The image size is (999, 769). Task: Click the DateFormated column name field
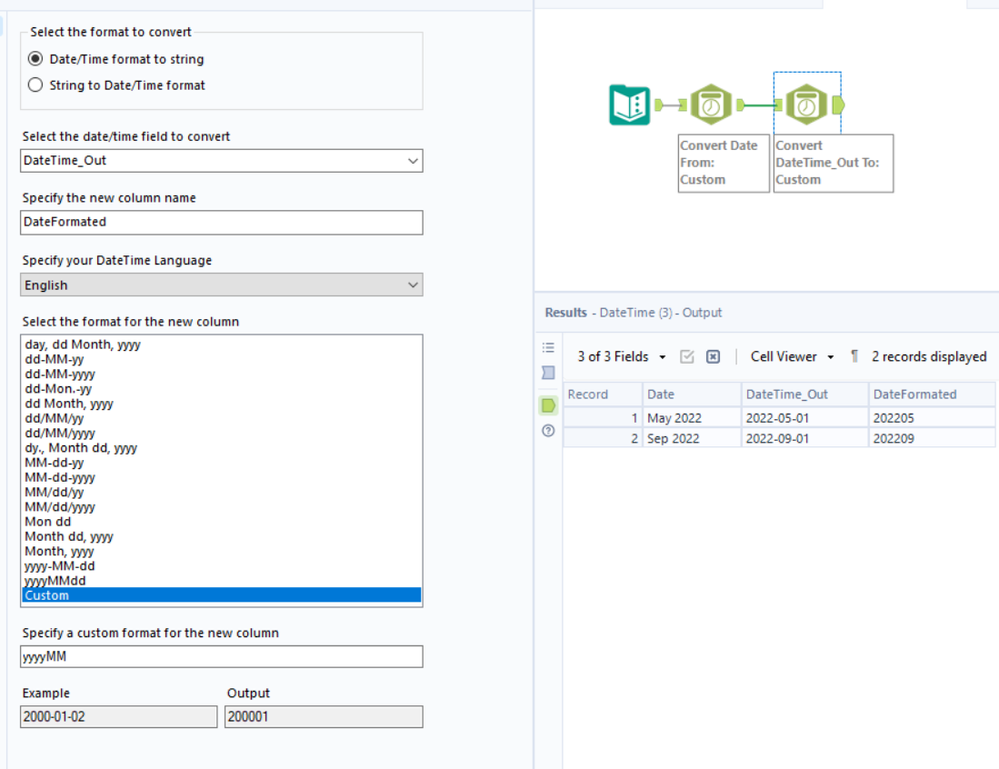click(x=221, y=222)
